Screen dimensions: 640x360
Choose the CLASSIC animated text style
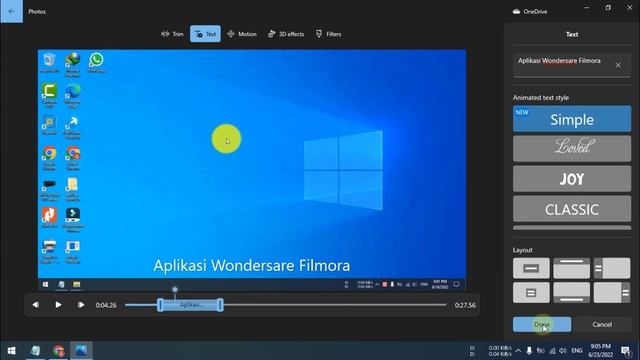click(572, 209)
